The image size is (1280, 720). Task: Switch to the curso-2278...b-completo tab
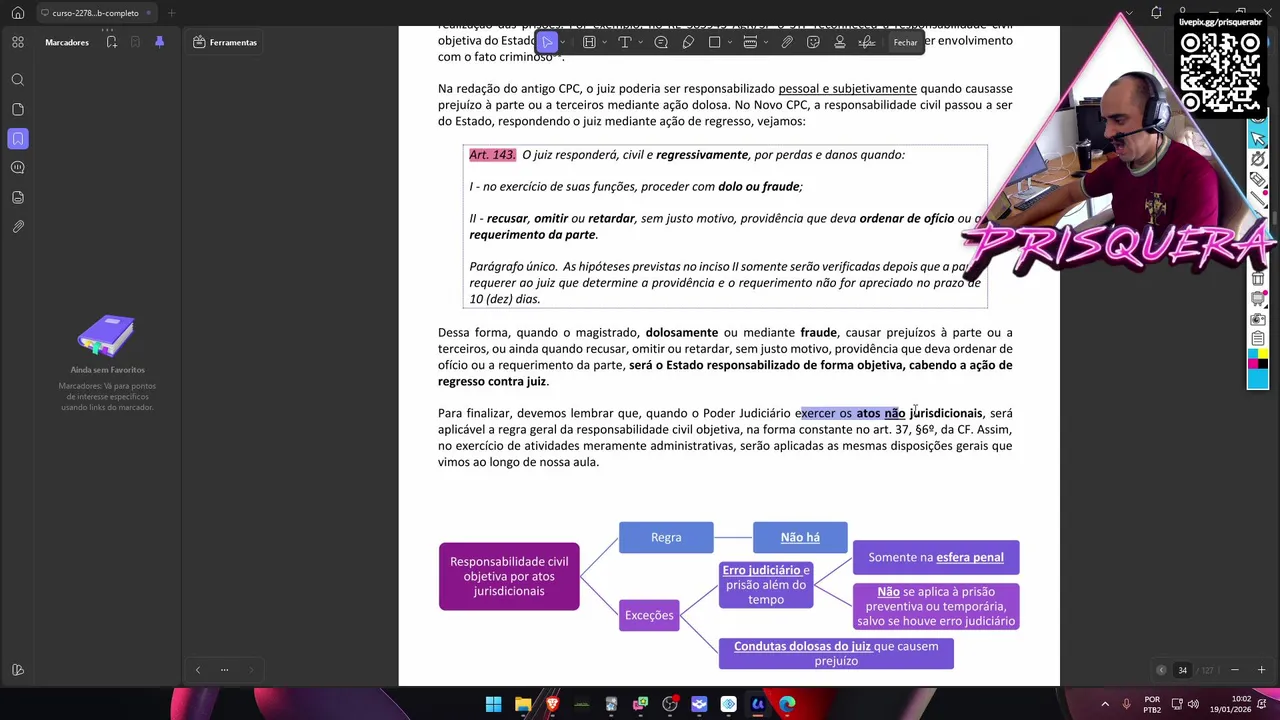click(x=95, y=13)
